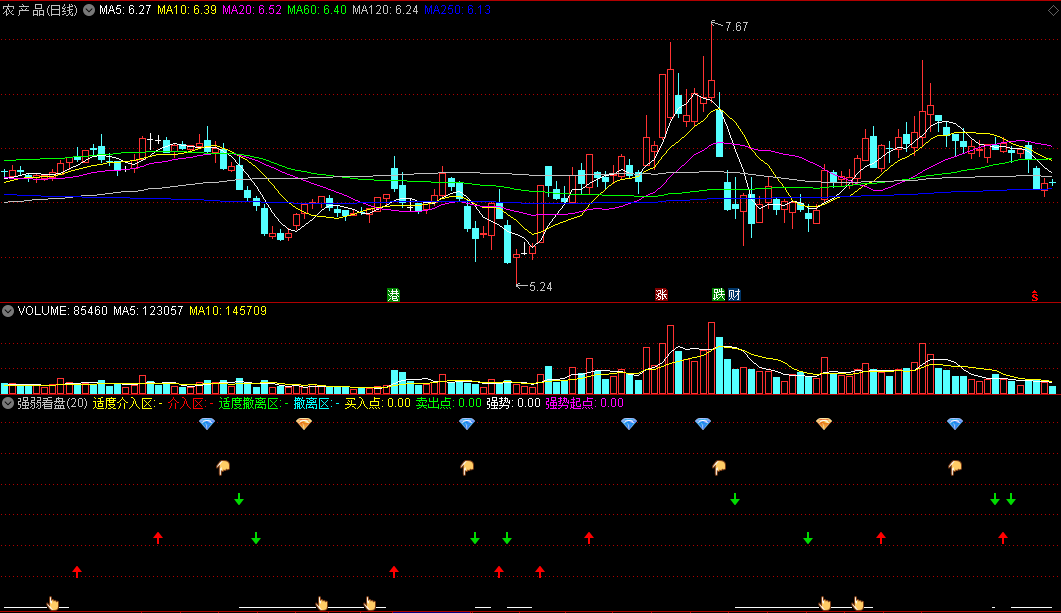1061x613 pixels.
Task: Click the 卖出点: 0.00 label
Action: pos(449,403)
